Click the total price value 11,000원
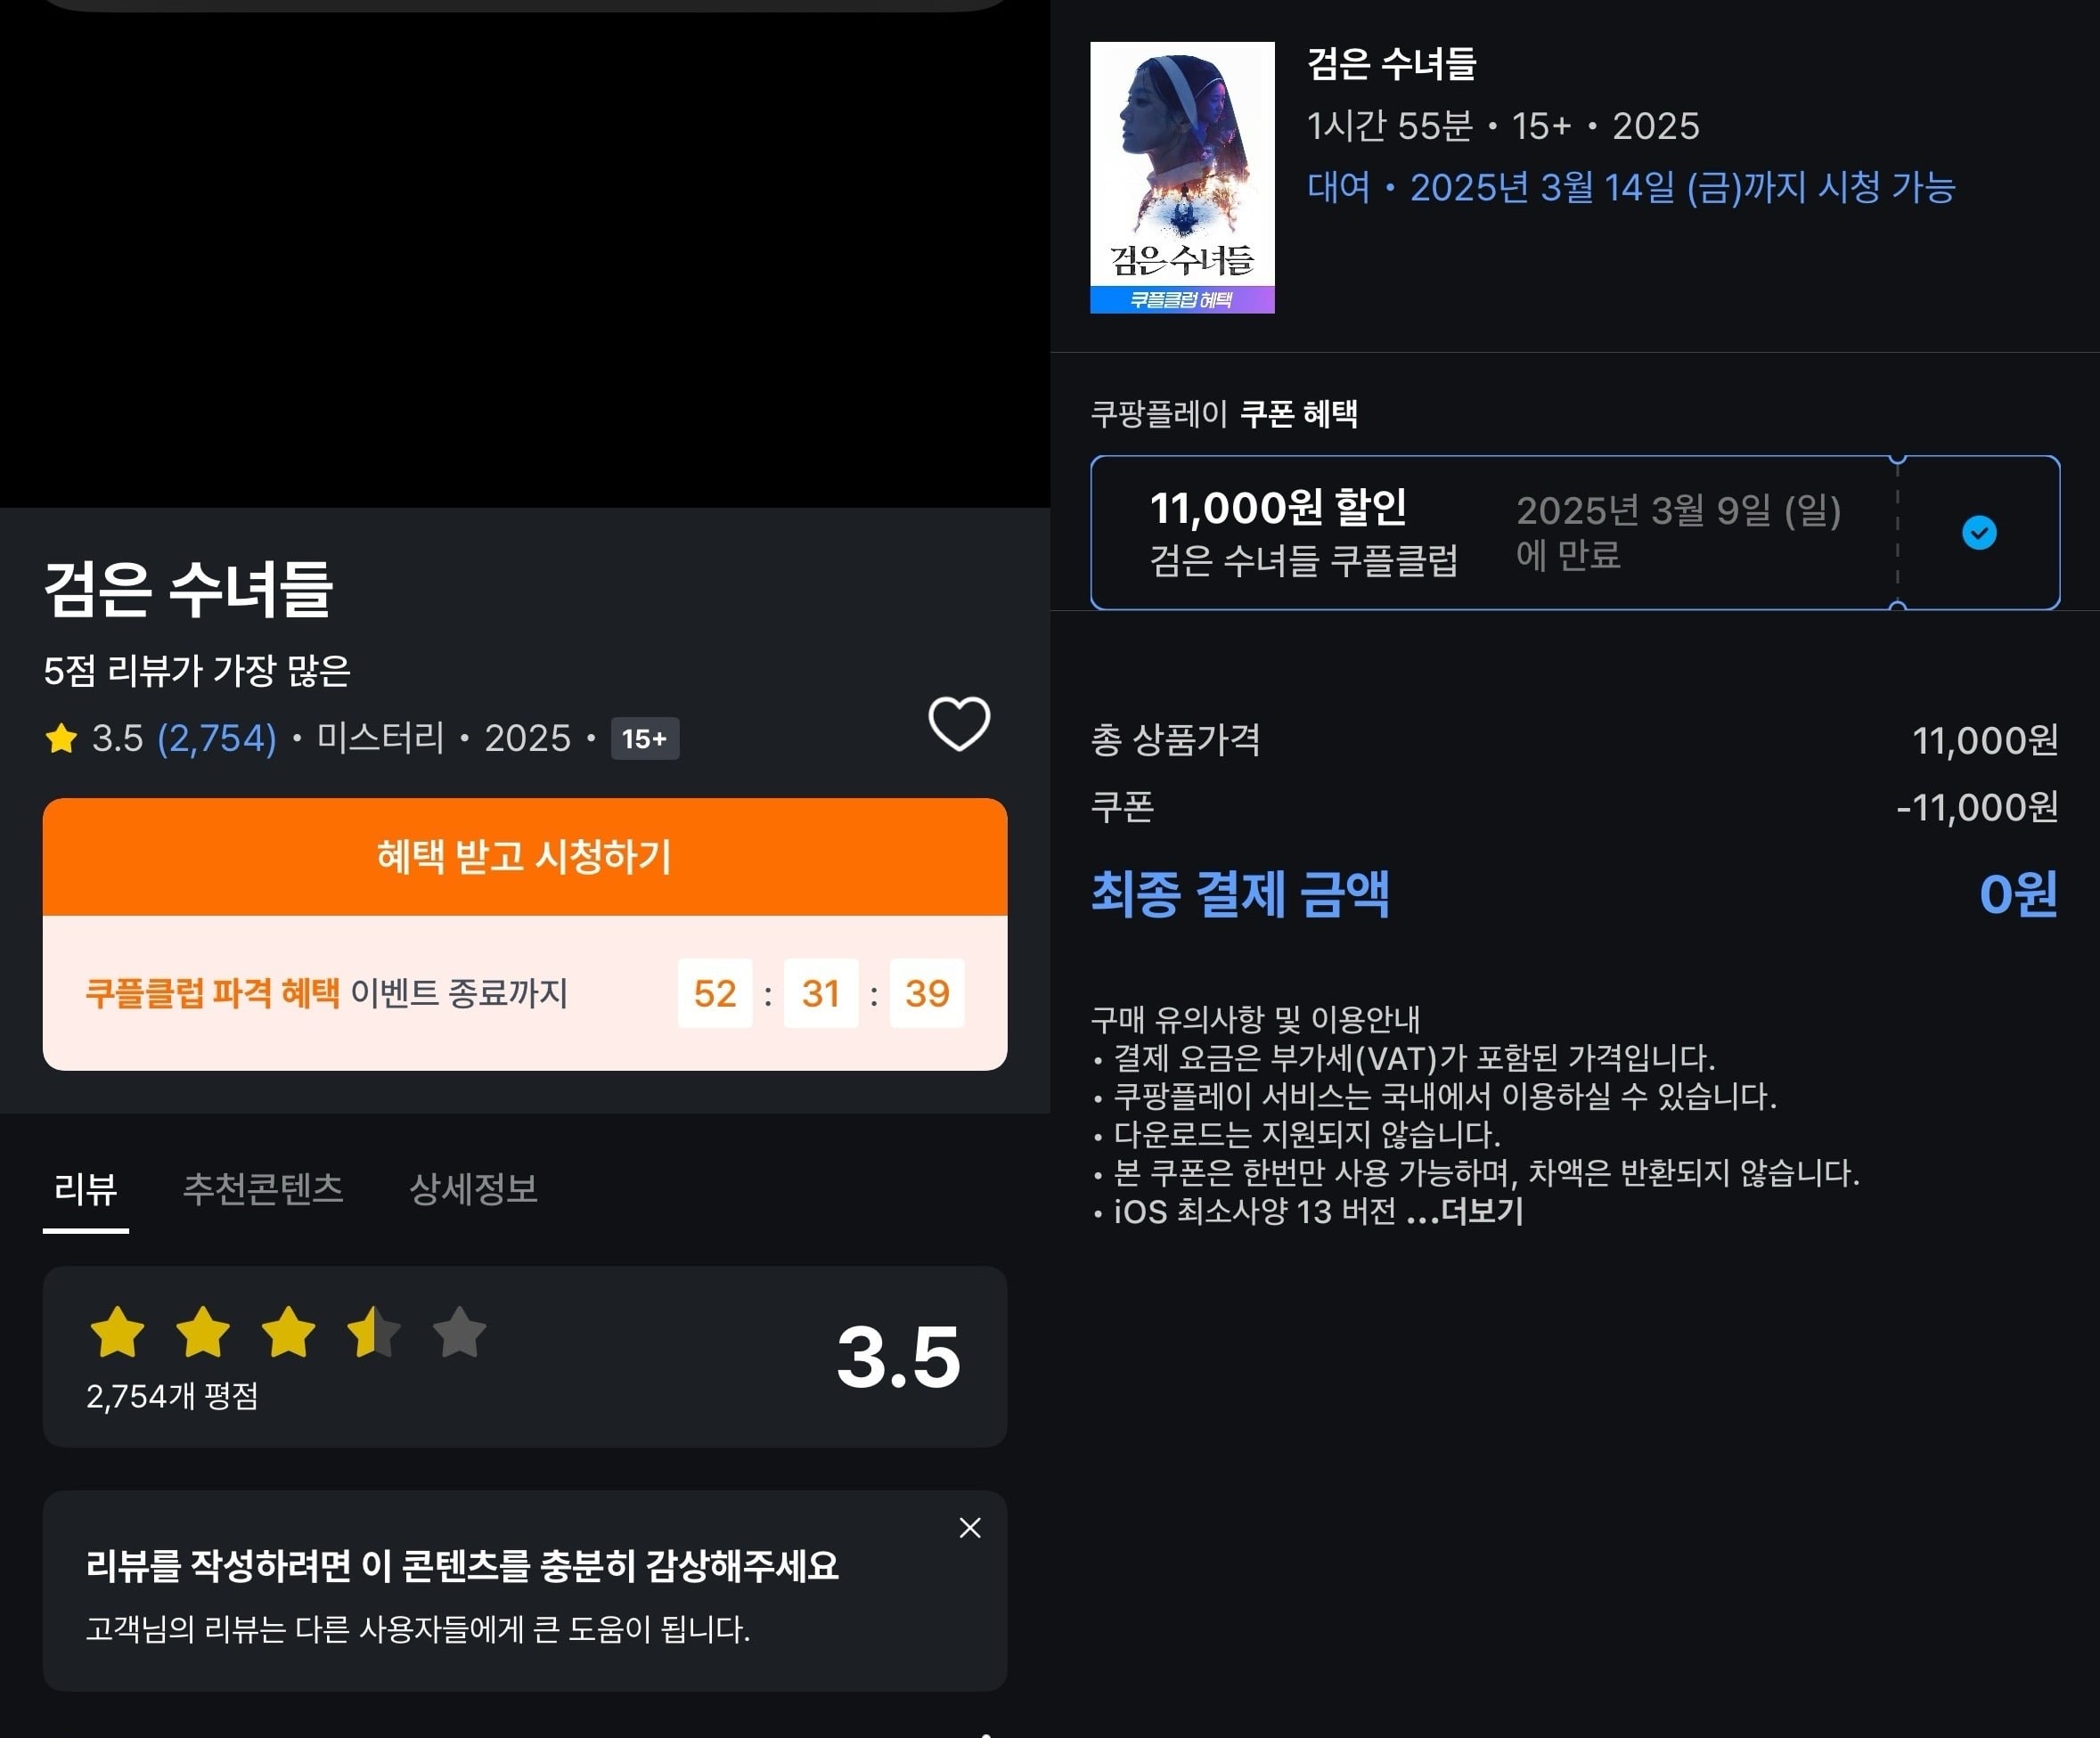Viewport: 2100px width, 1738px height. point(1985,740)
